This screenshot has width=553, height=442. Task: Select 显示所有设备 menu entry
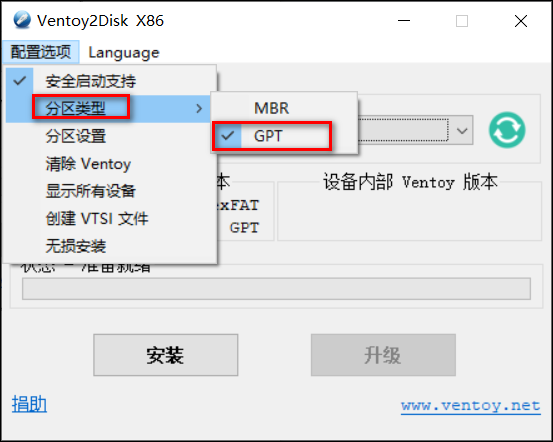(x=110, y=191)
